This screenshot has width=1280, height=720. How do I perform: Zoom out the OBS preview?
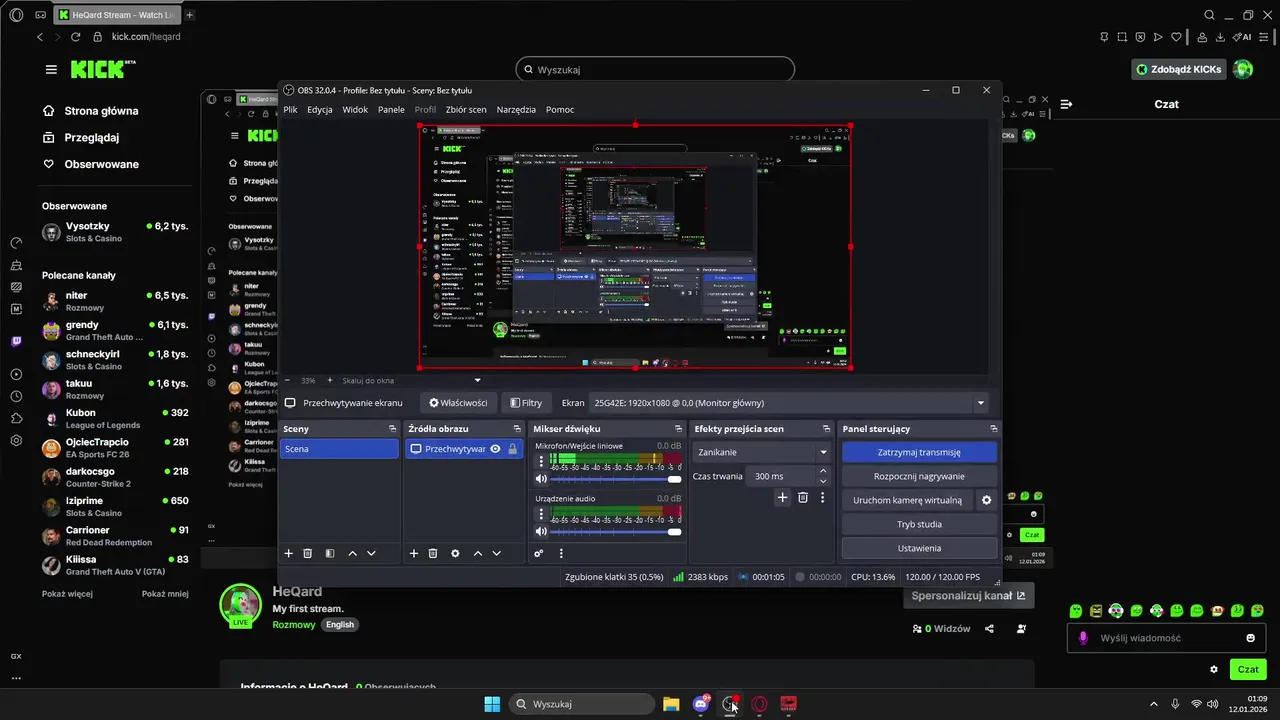pos(287,380)
